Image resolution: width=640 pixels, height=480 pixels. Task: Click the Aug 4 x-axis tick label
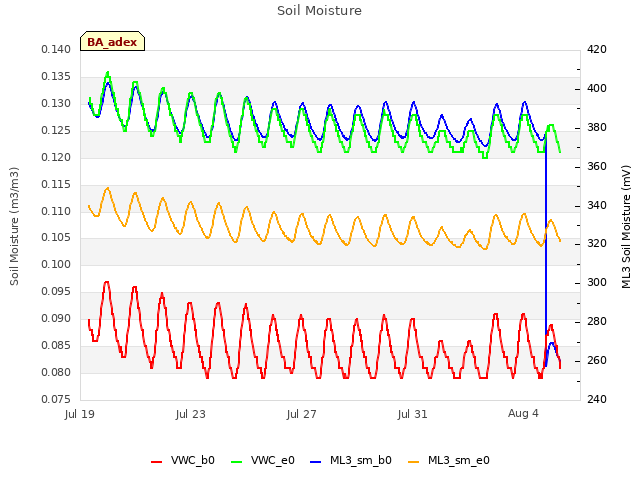pyautogui.click(x=523, y=413)
